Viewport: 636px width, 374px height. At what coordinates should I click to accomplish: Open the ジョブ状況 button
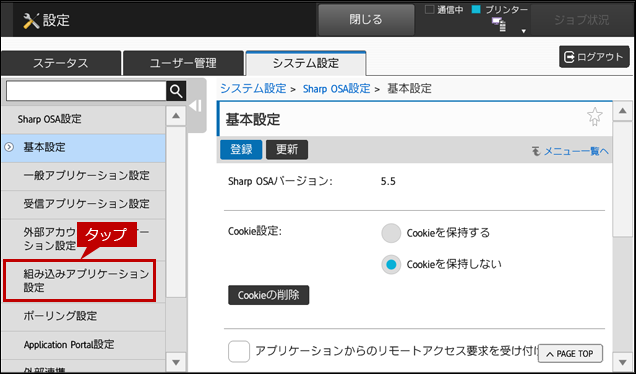tap(582, 19)
